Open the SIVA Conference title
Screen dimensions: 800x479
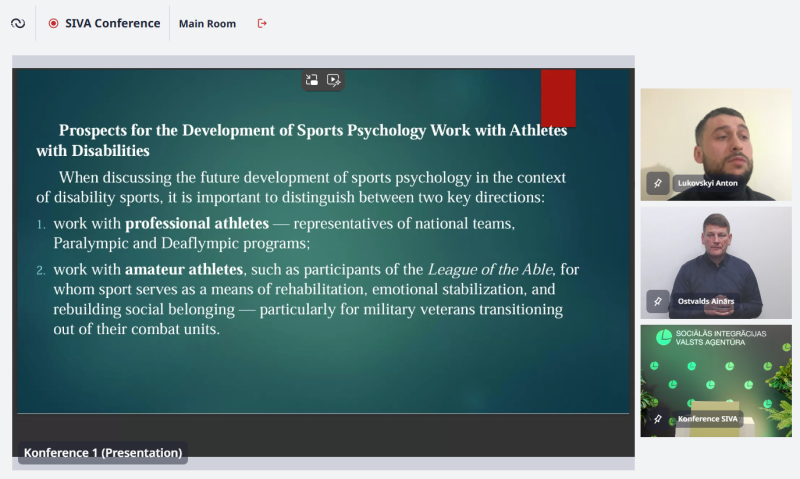click(x=113, y=23)
